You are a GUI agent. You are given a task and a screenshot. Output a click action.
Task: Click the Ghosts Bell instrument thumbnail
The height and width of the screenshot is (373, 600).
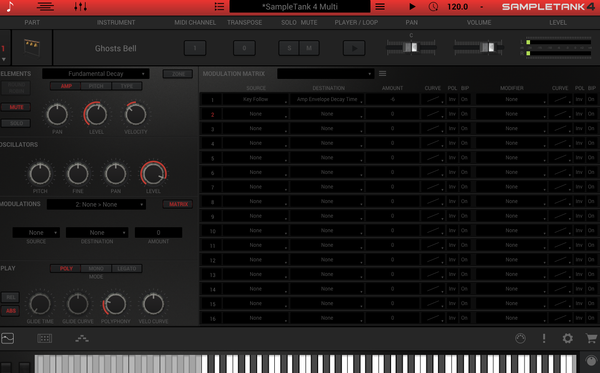(32, 47)
